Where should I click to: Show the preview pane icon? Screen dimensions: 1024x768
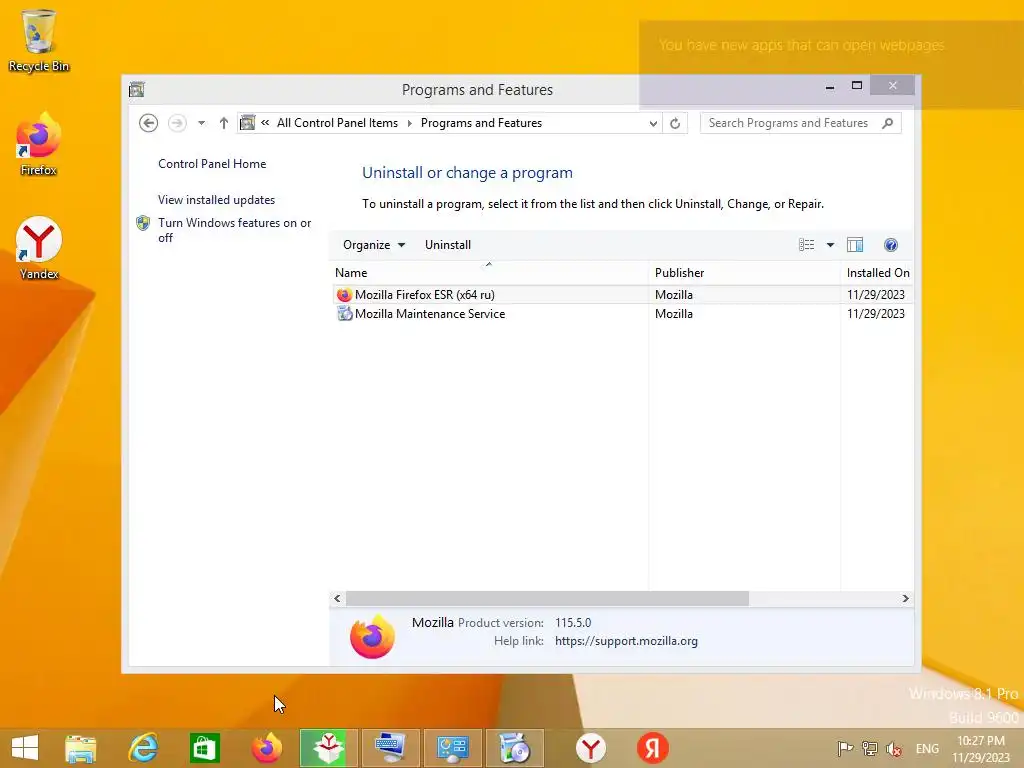coord(855,245)
